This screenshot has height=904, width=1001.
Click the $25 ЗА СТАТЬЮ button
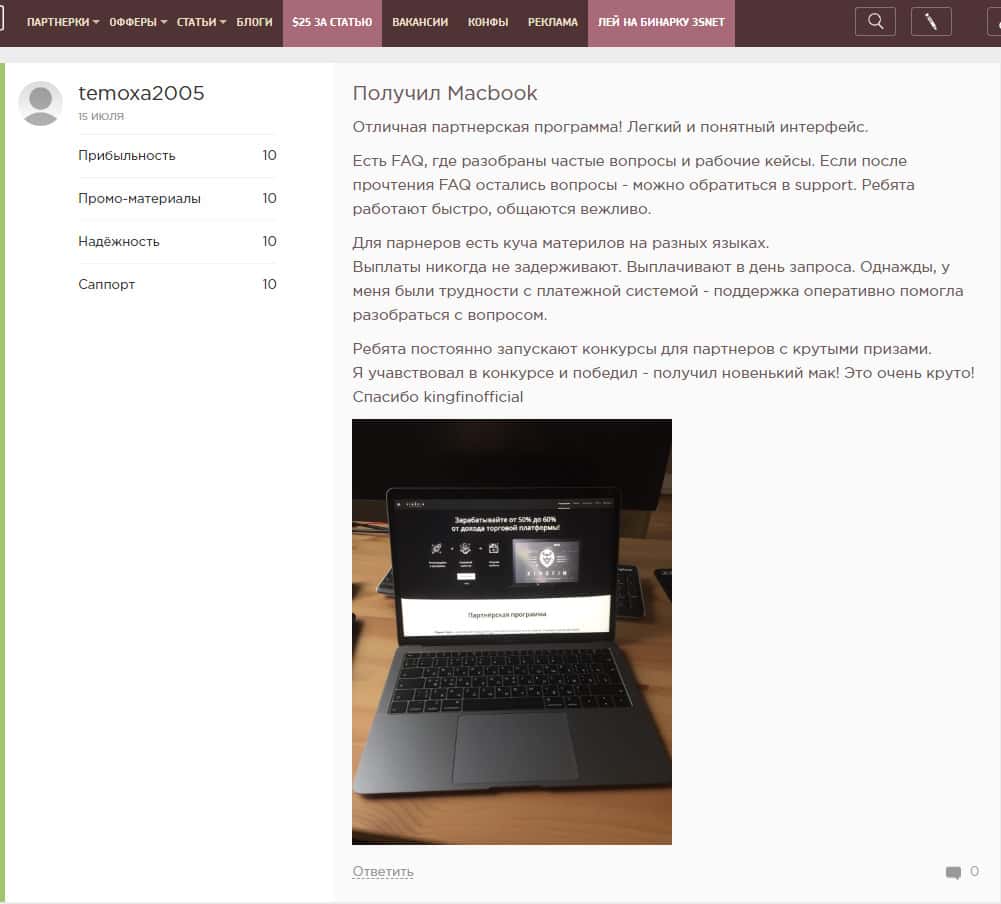coord(332,22)
